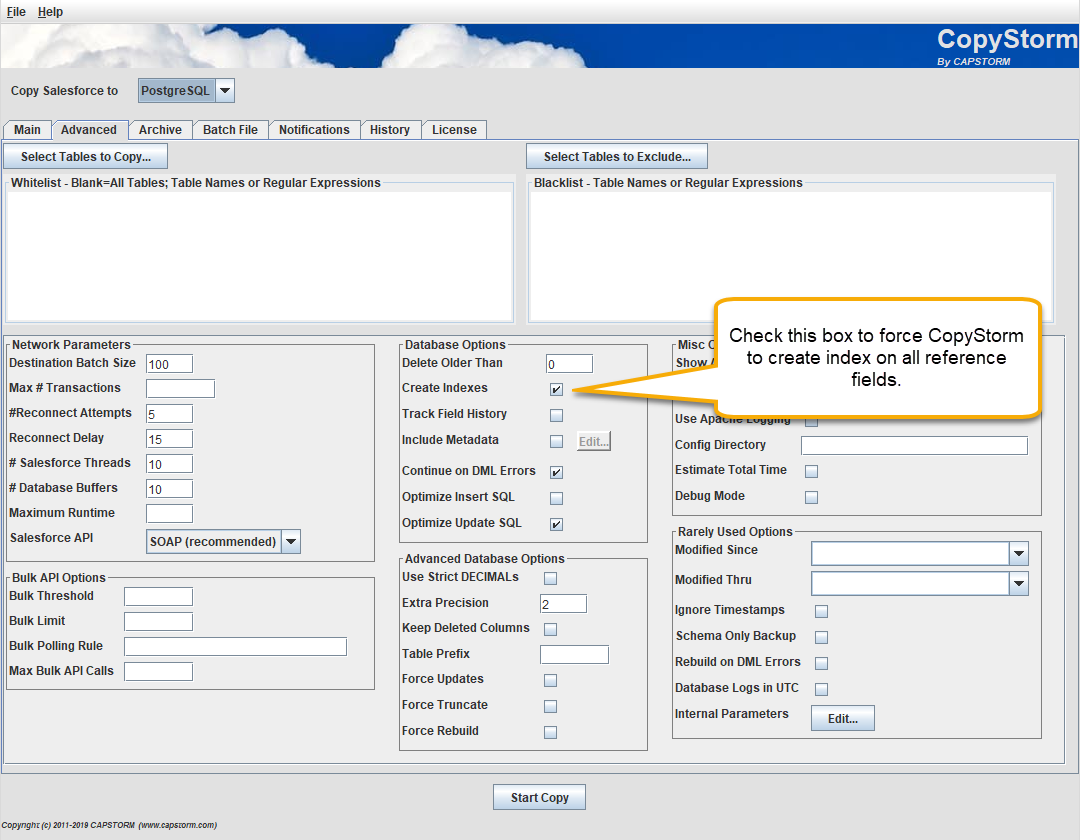Check the Force Rebuild checkbox

[x=550, y=732]
